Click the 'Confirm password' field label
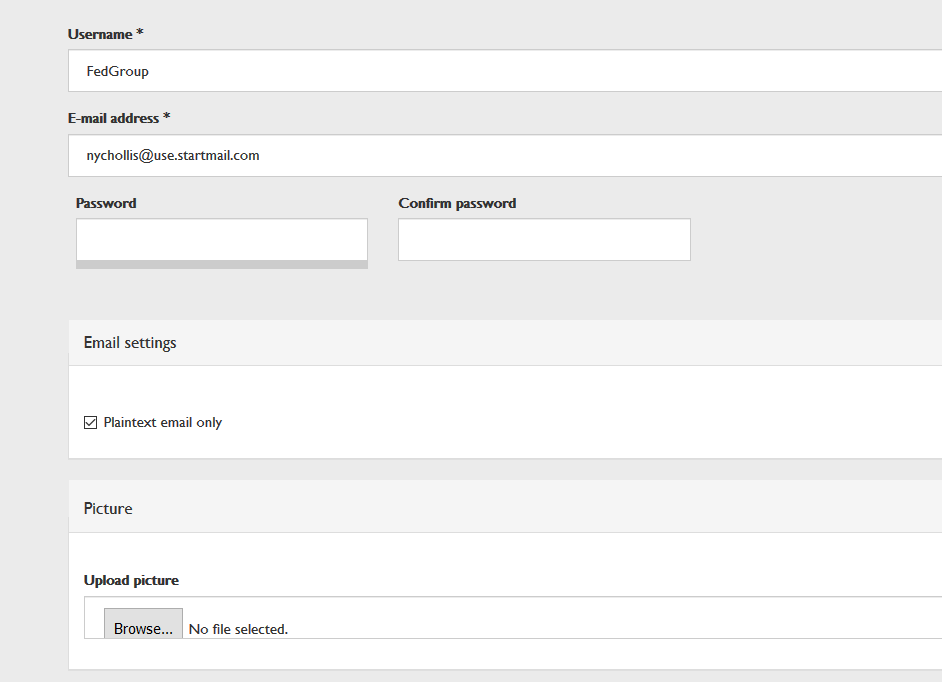 click(x=457, y=203)
